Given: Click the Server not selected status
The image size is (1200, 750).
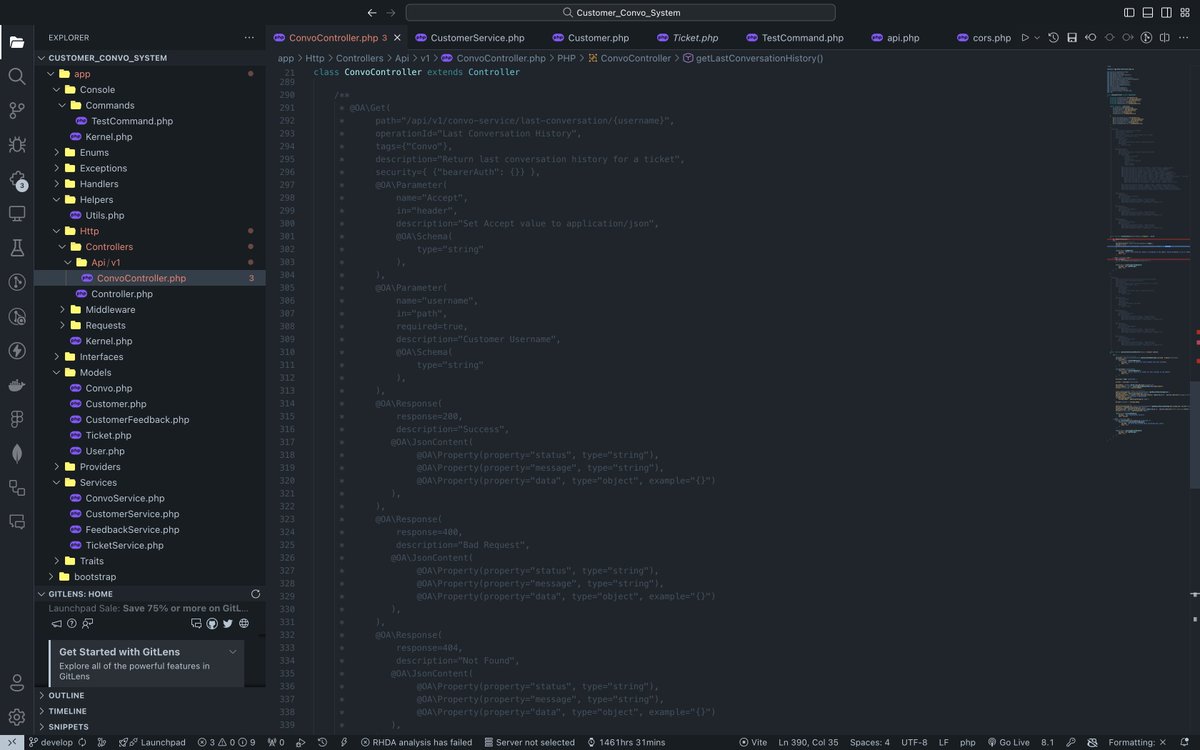Looking at the screenshot, I should [529, 742].
